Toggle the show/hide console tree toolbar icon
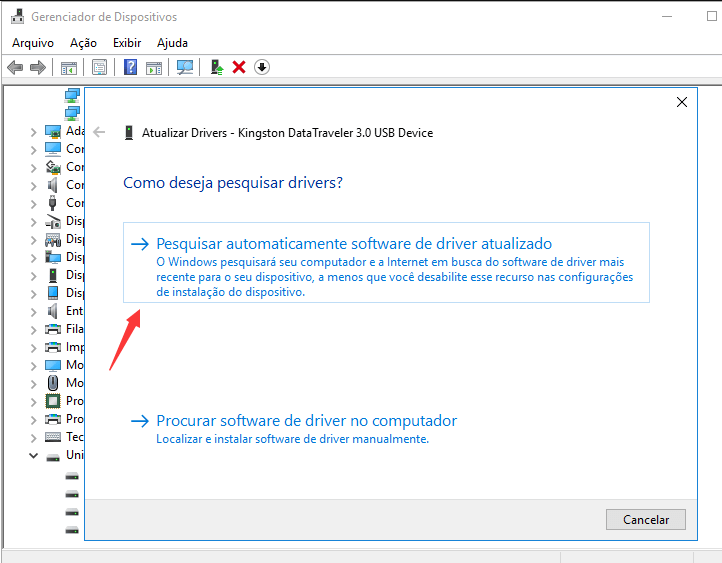The height and width of the screenshot is (563, 722). pyautogui.click(x=69, y=68)
